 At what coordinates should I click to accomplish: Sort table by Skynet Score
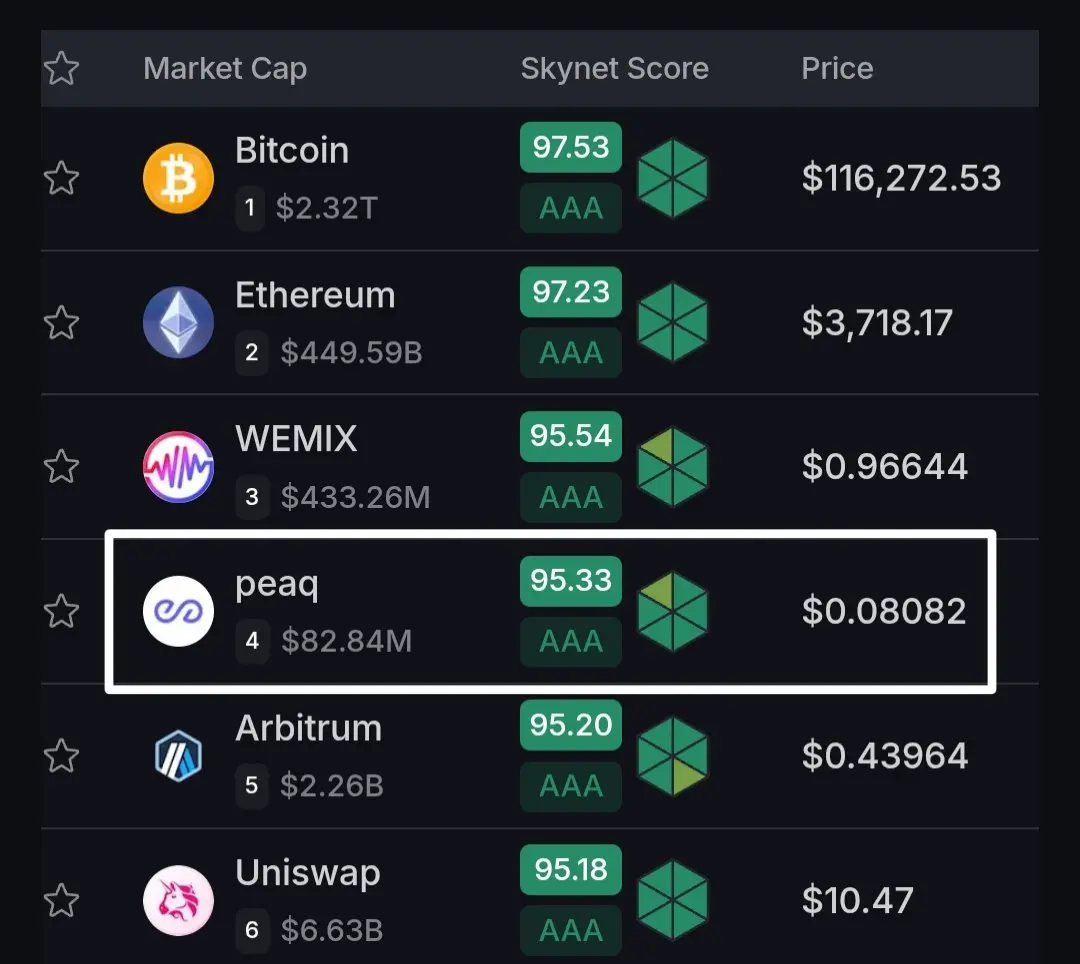614,69
